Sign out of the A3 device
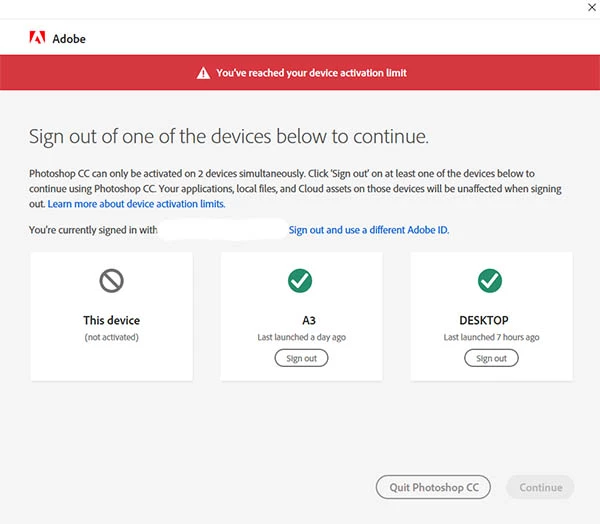 pyautogui.click(x=301, y=358)
